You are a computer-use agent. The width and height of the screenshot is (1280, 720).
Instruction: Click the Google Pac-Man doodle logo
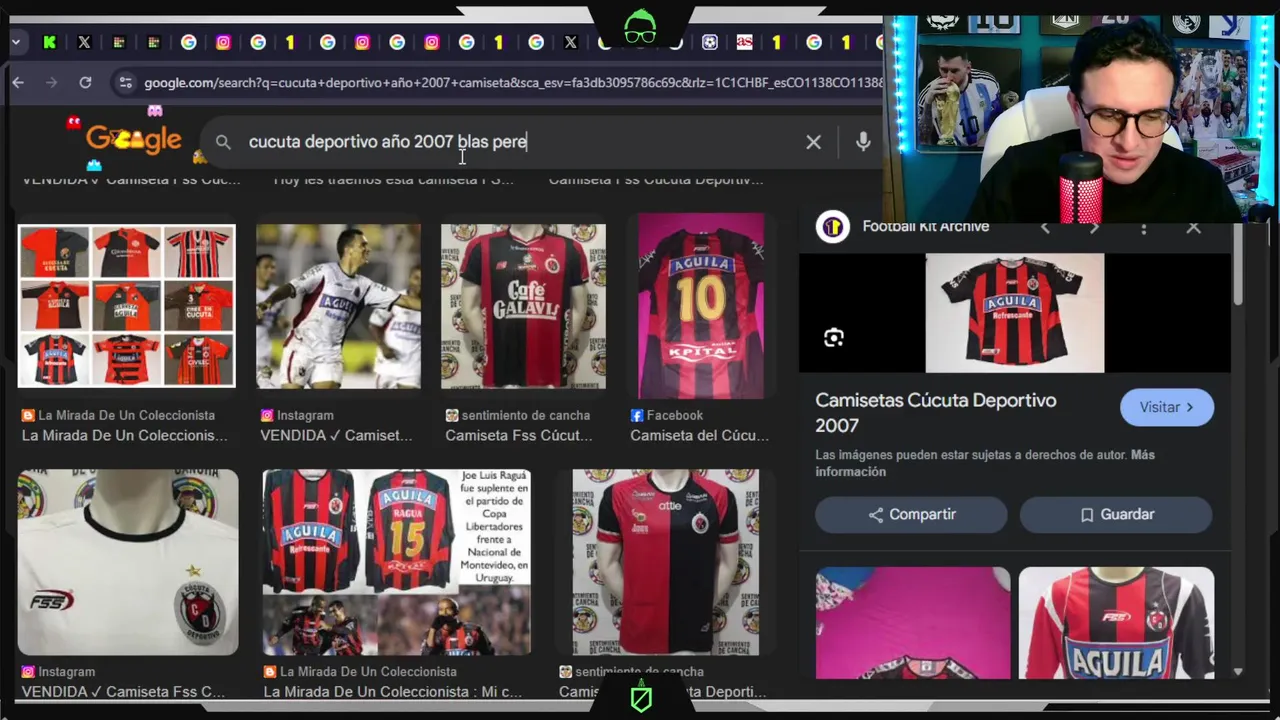coord(133,139)
